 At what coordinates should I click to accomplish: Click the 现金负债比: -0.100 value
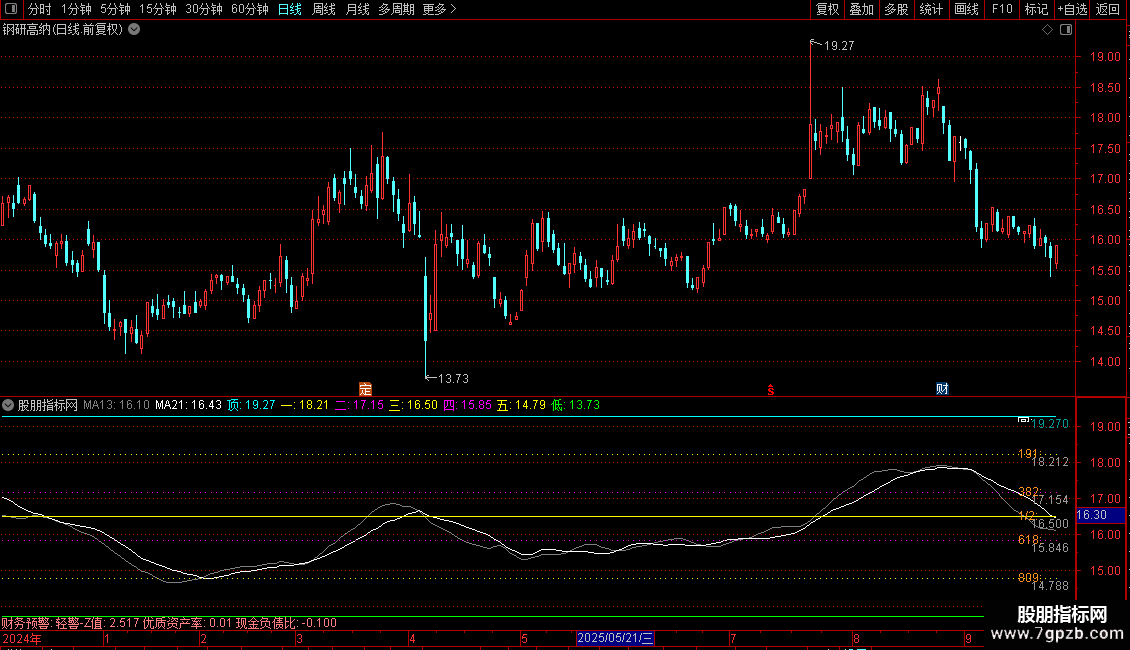[286, 623]
